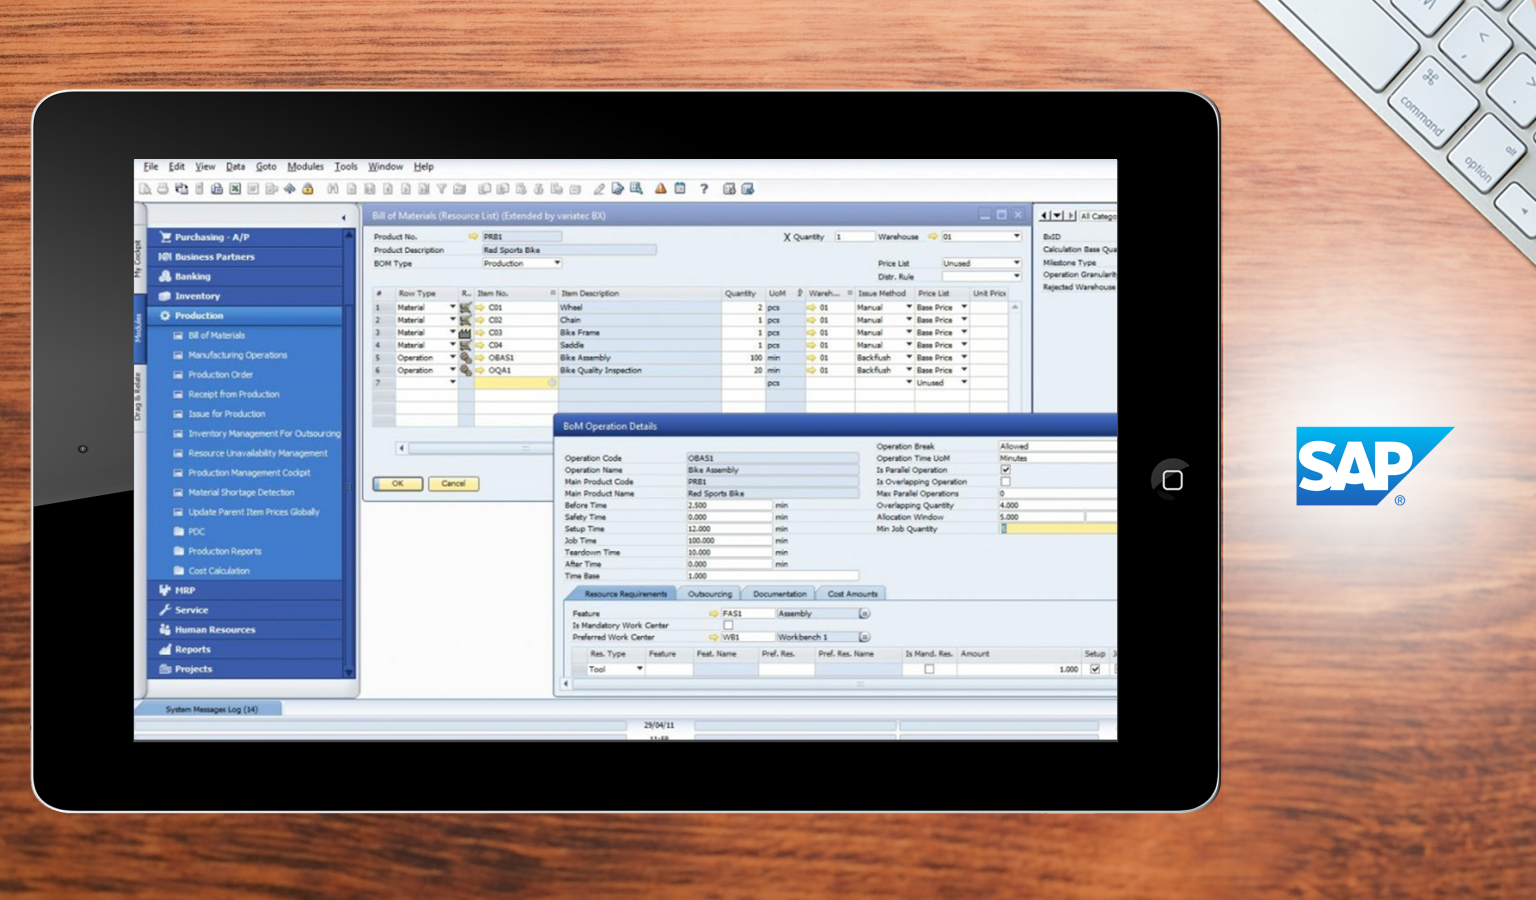
Task: Enable the Is Overlapping Operation checkbox
Action: (1004, 481)
